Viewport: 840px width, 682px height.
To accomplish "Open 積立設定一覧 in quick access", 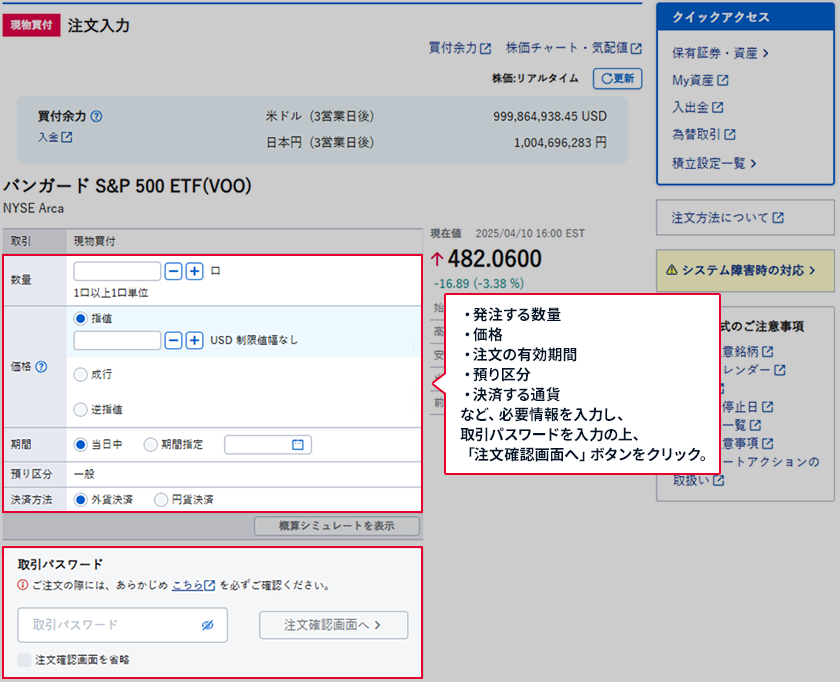I will click(x=714, y=163).
